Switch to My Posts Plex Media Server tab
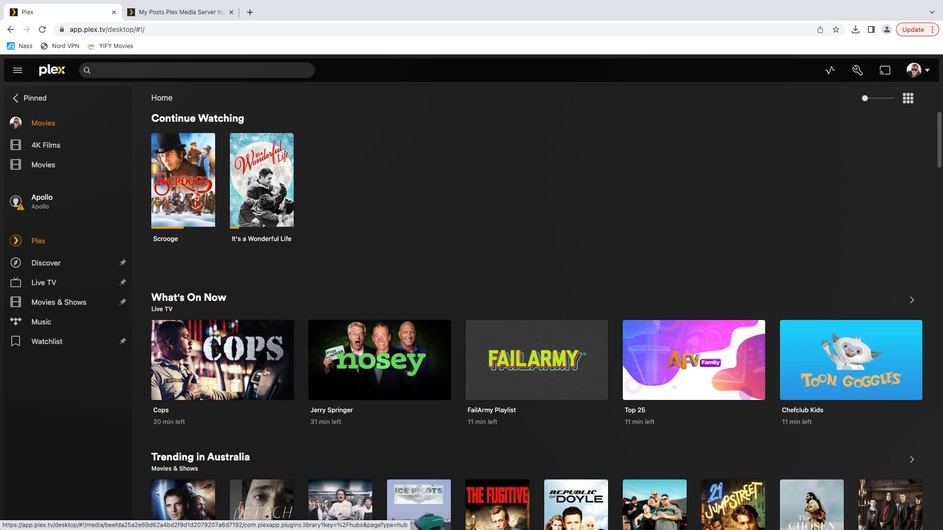This screenshot has width=943, height=530. click(180, 12)
